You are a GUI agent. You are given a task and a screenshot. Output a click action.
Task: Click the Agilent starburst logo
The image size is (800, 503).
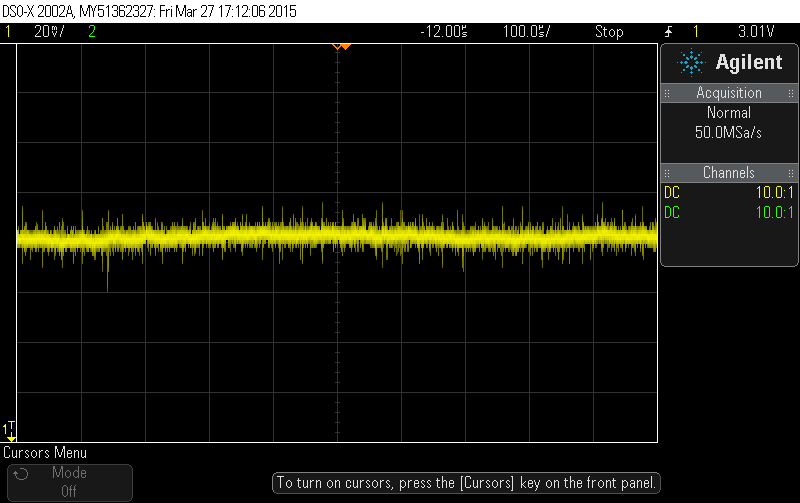pos(691,63)
